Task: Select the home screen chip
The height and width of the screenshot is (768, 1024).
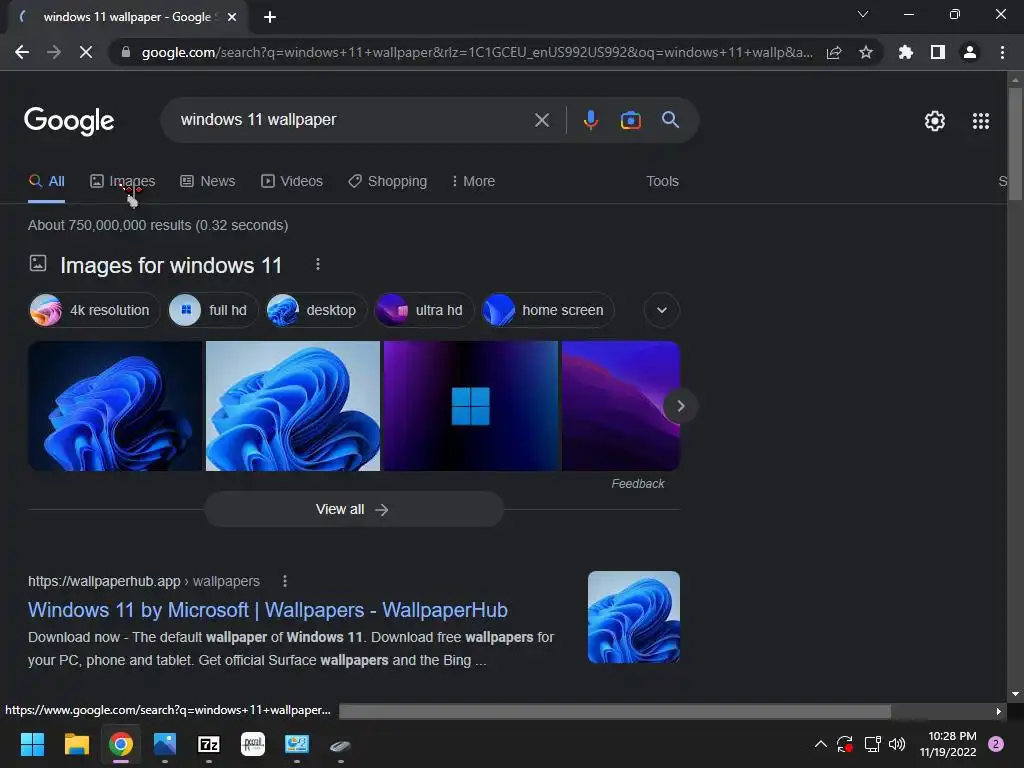Action: (x=547, y=310)
